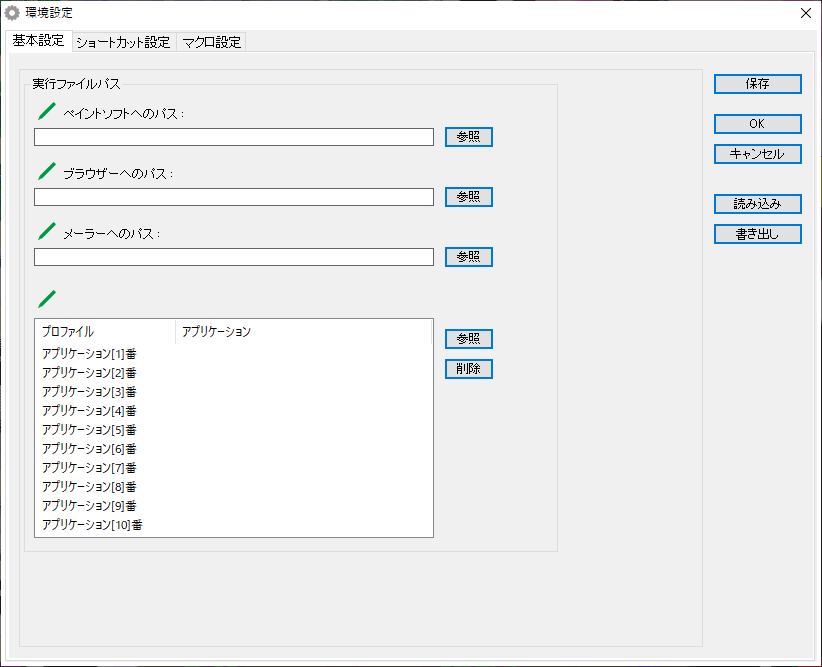
Task: Switch to the ショートカット設定 tab
Action: point(122,42)
